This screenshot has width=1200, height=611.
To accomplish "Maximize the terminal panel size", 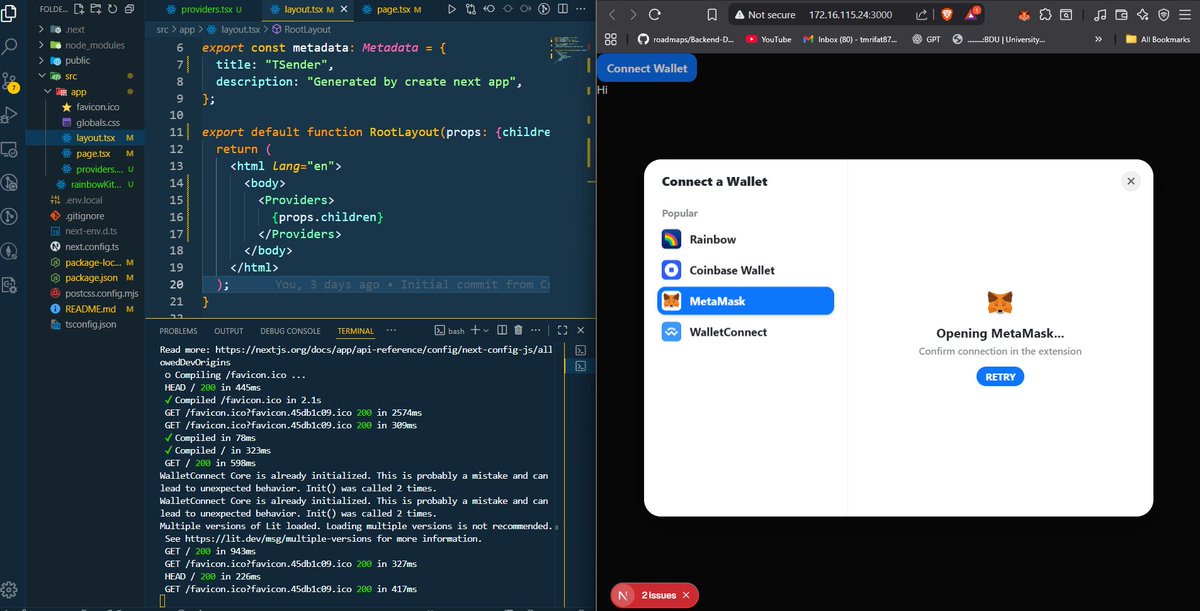I will tap(563, 330).
